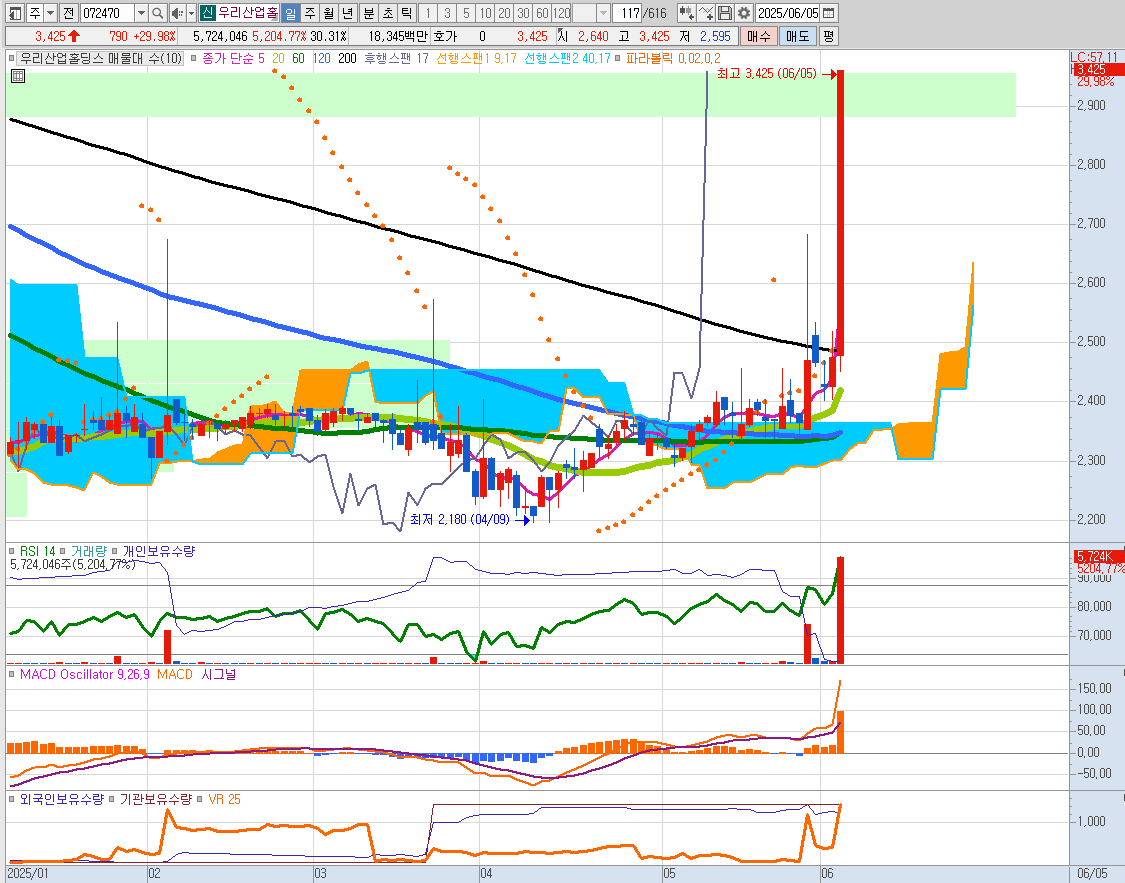Switch to 주 weekly period

[310, 13]
